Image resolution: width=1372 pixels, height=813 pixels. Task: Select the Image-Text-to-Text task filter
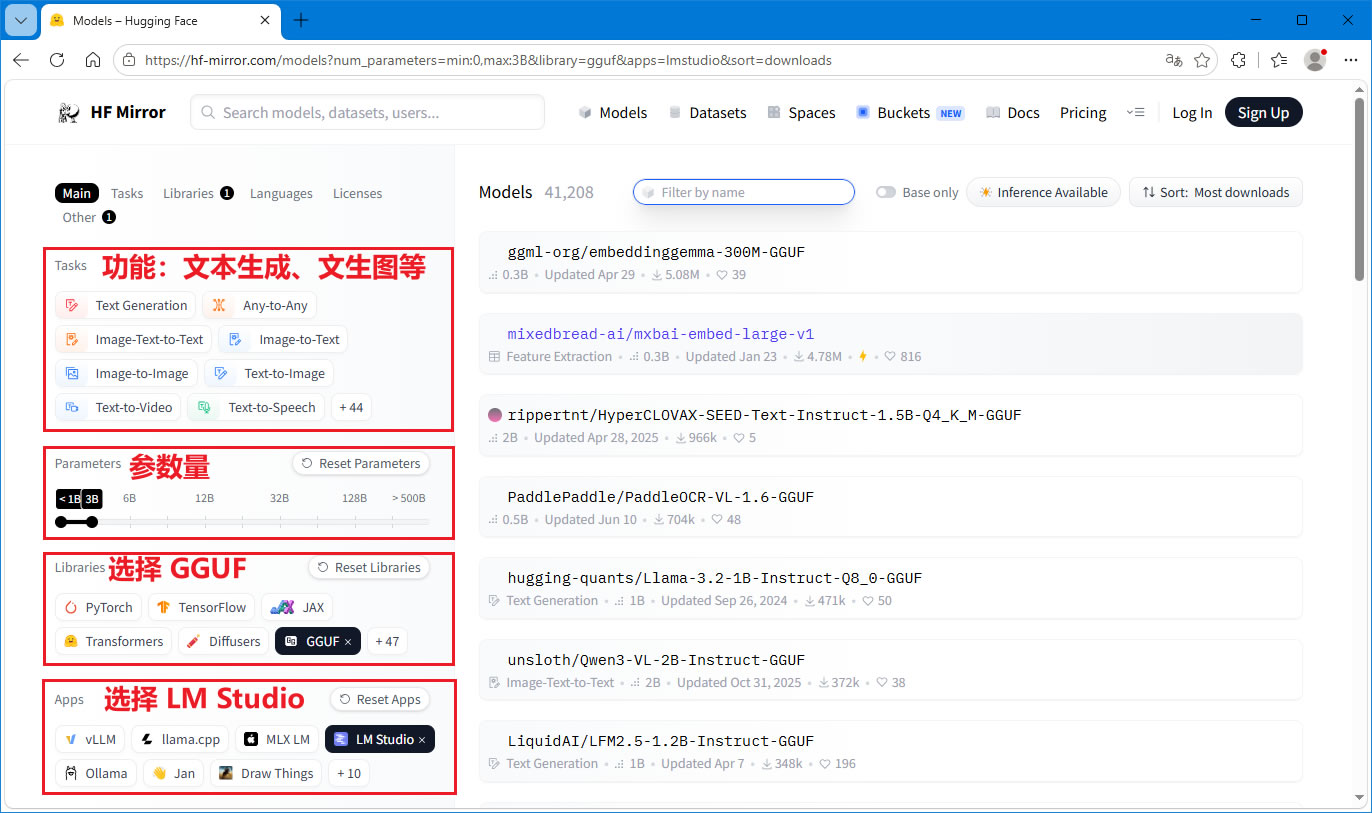[x=134, y=340]
